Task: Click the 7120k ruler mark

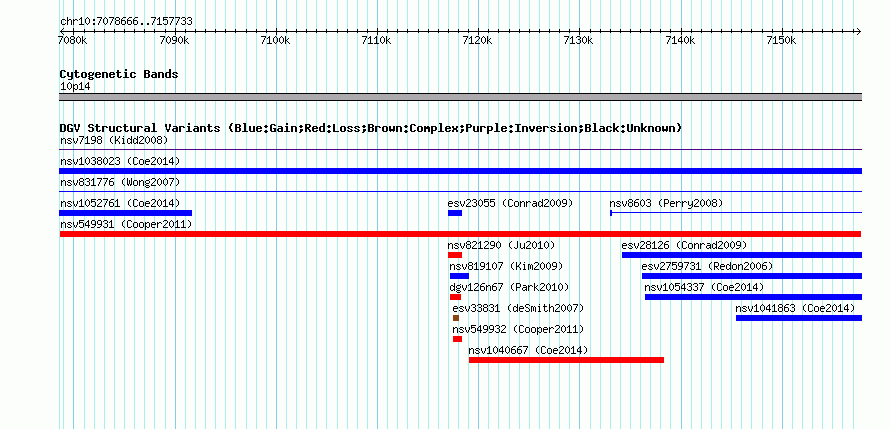Action: click(477, 41)
